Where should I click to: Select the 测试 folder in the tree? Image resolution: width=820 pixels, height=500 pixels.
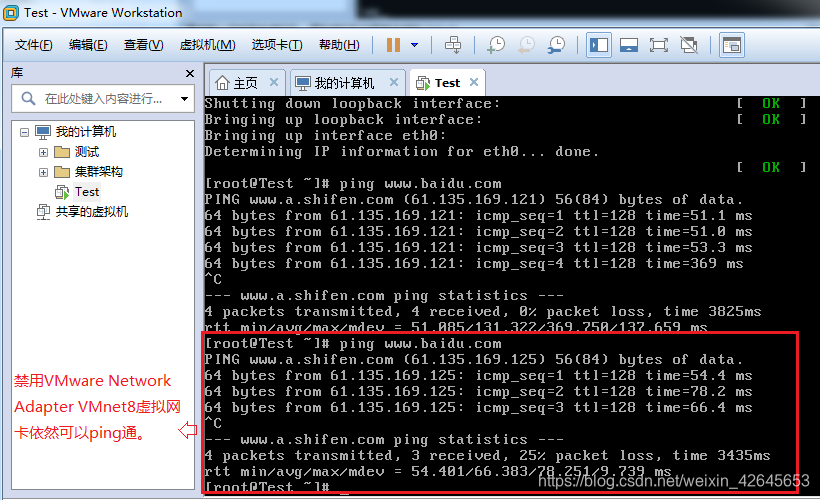pyautogui.click(x=86, y=152)
